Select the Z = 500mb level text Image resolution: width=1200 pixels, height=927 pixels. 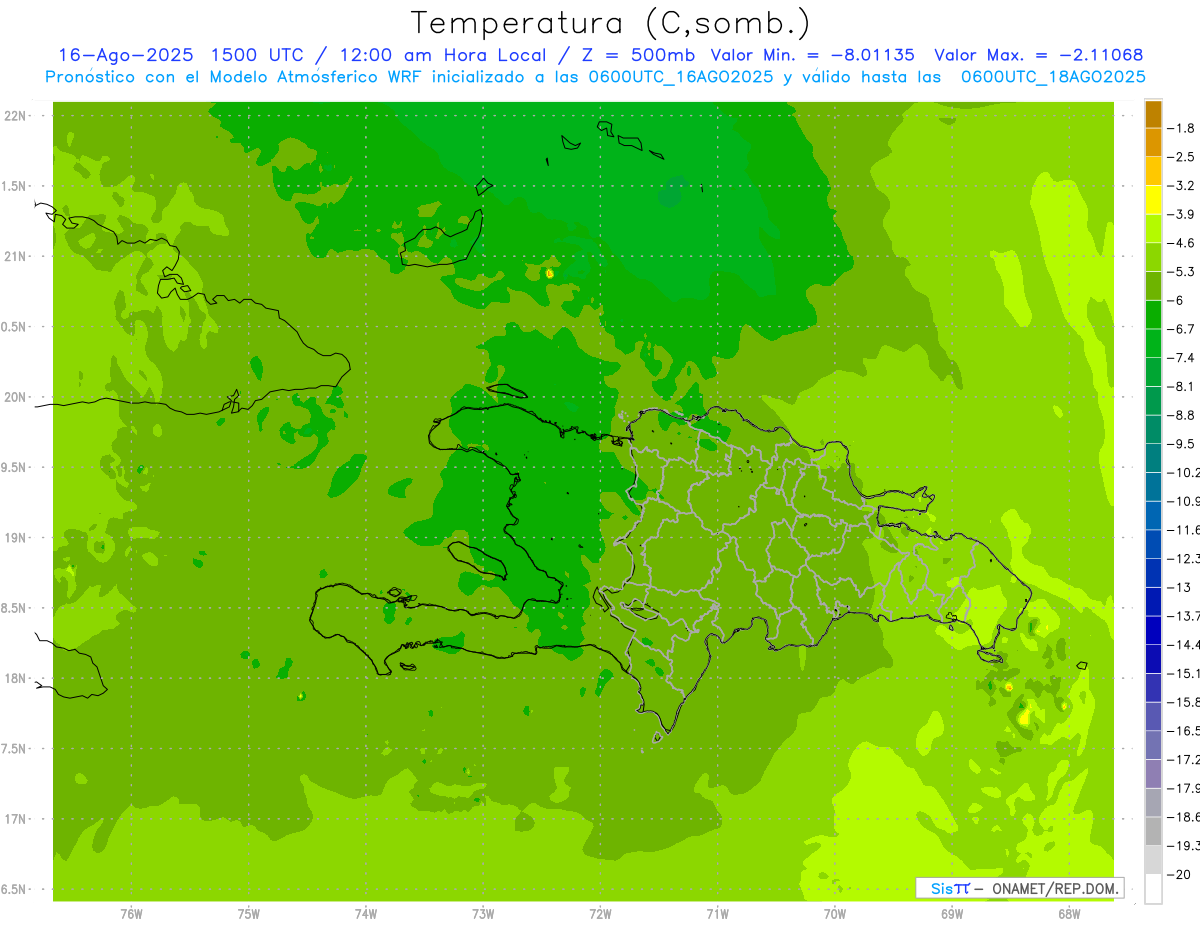click(x=638, y=56)
